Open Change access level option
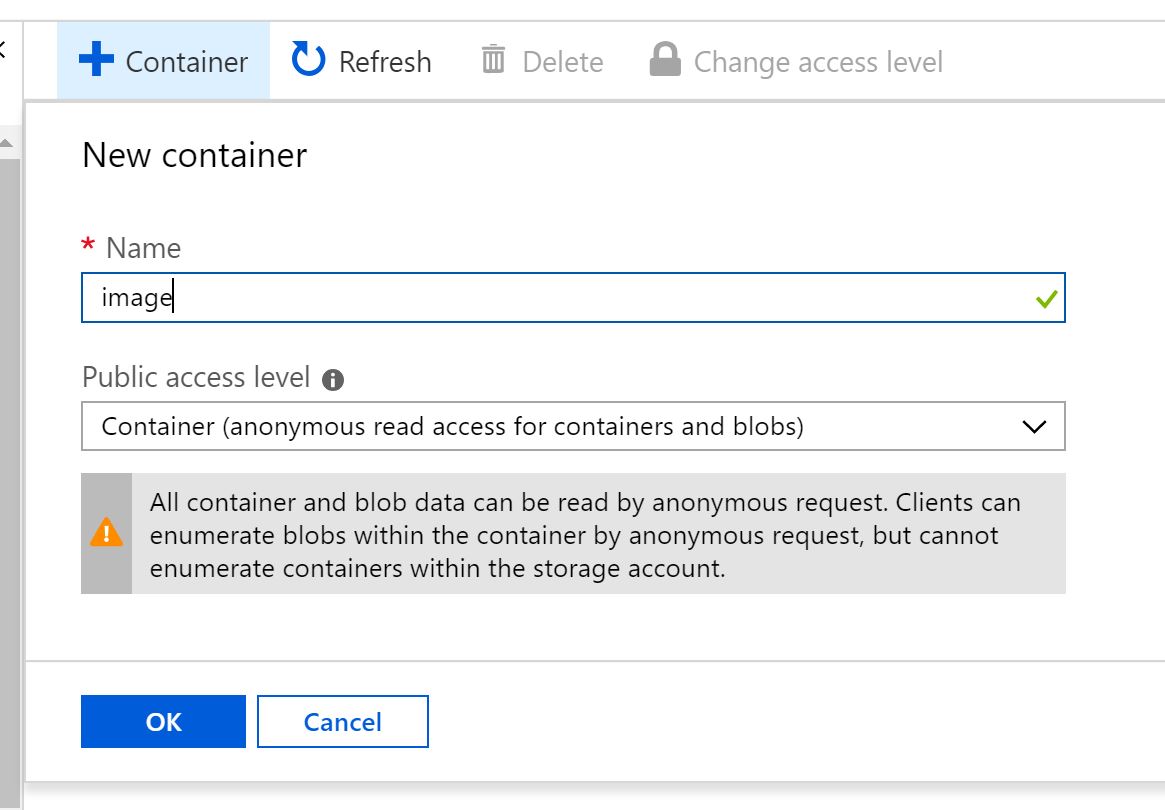 point(818,62)
